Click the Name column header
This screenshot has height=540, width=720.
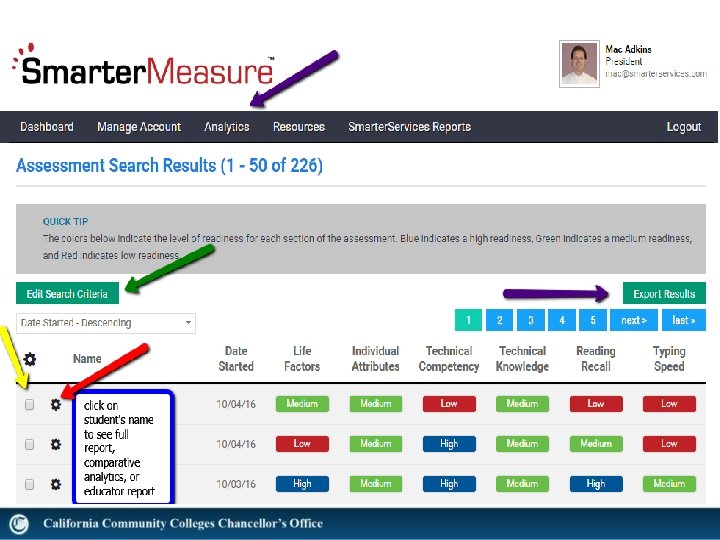(87, 359)
